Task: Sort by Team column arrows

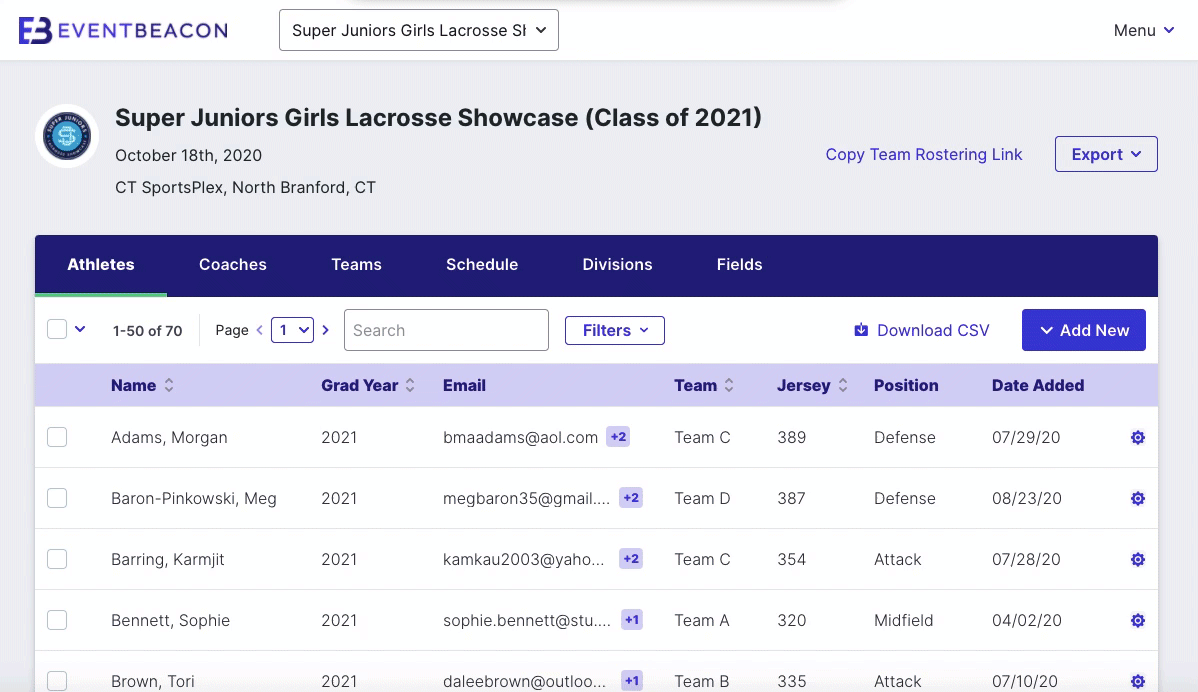Action: pos(729,385)
